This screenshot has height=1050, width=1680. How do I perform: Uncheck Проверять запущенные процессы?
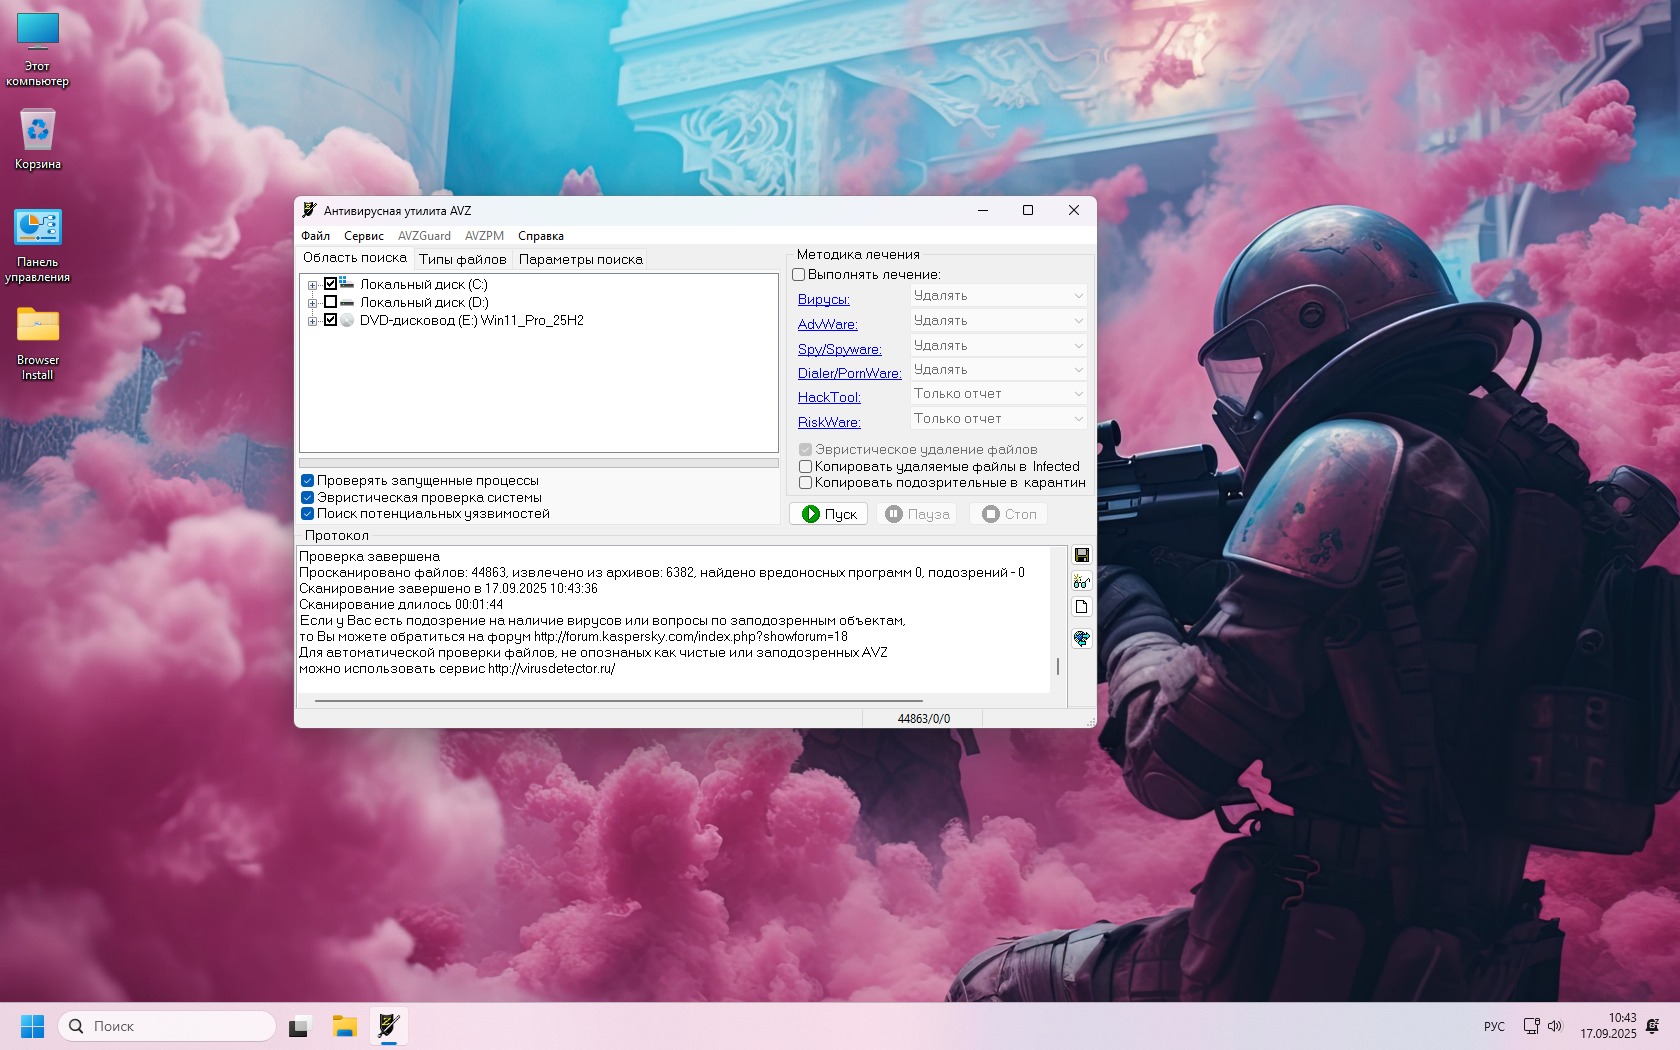[308, 481]
